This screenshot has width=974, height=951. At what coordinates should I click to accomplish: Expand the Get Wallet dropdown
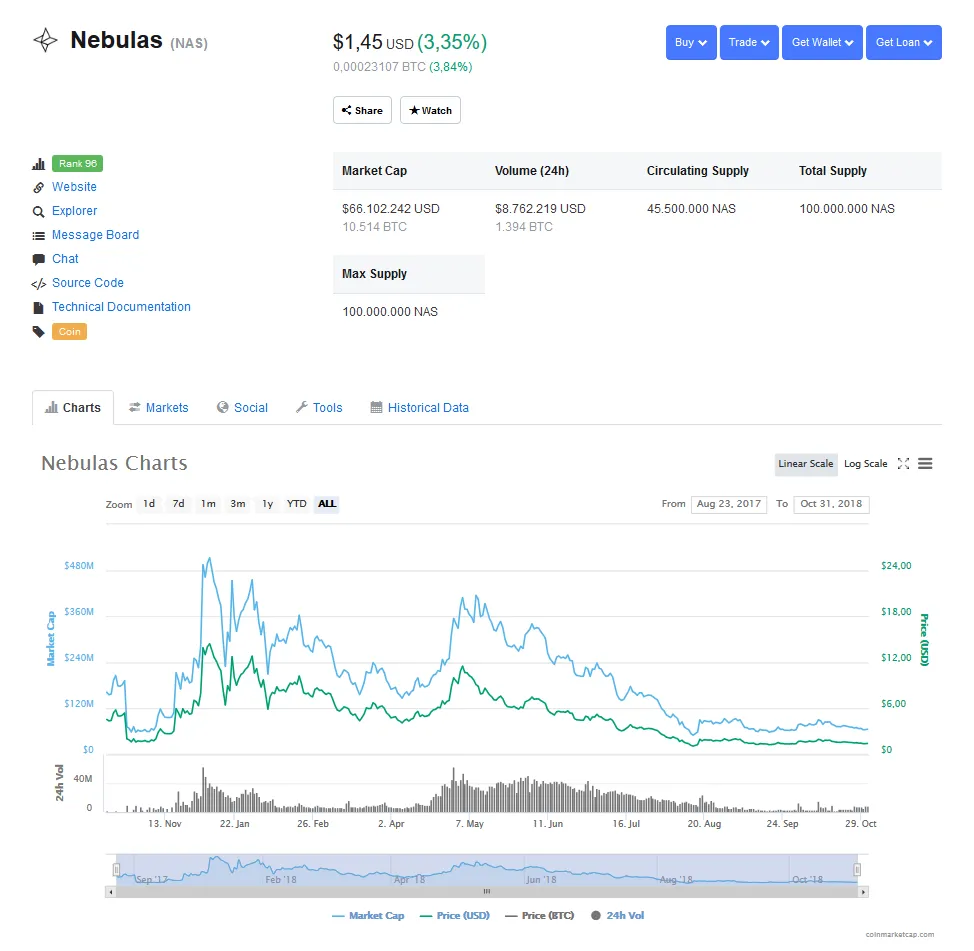pos(822,42)
